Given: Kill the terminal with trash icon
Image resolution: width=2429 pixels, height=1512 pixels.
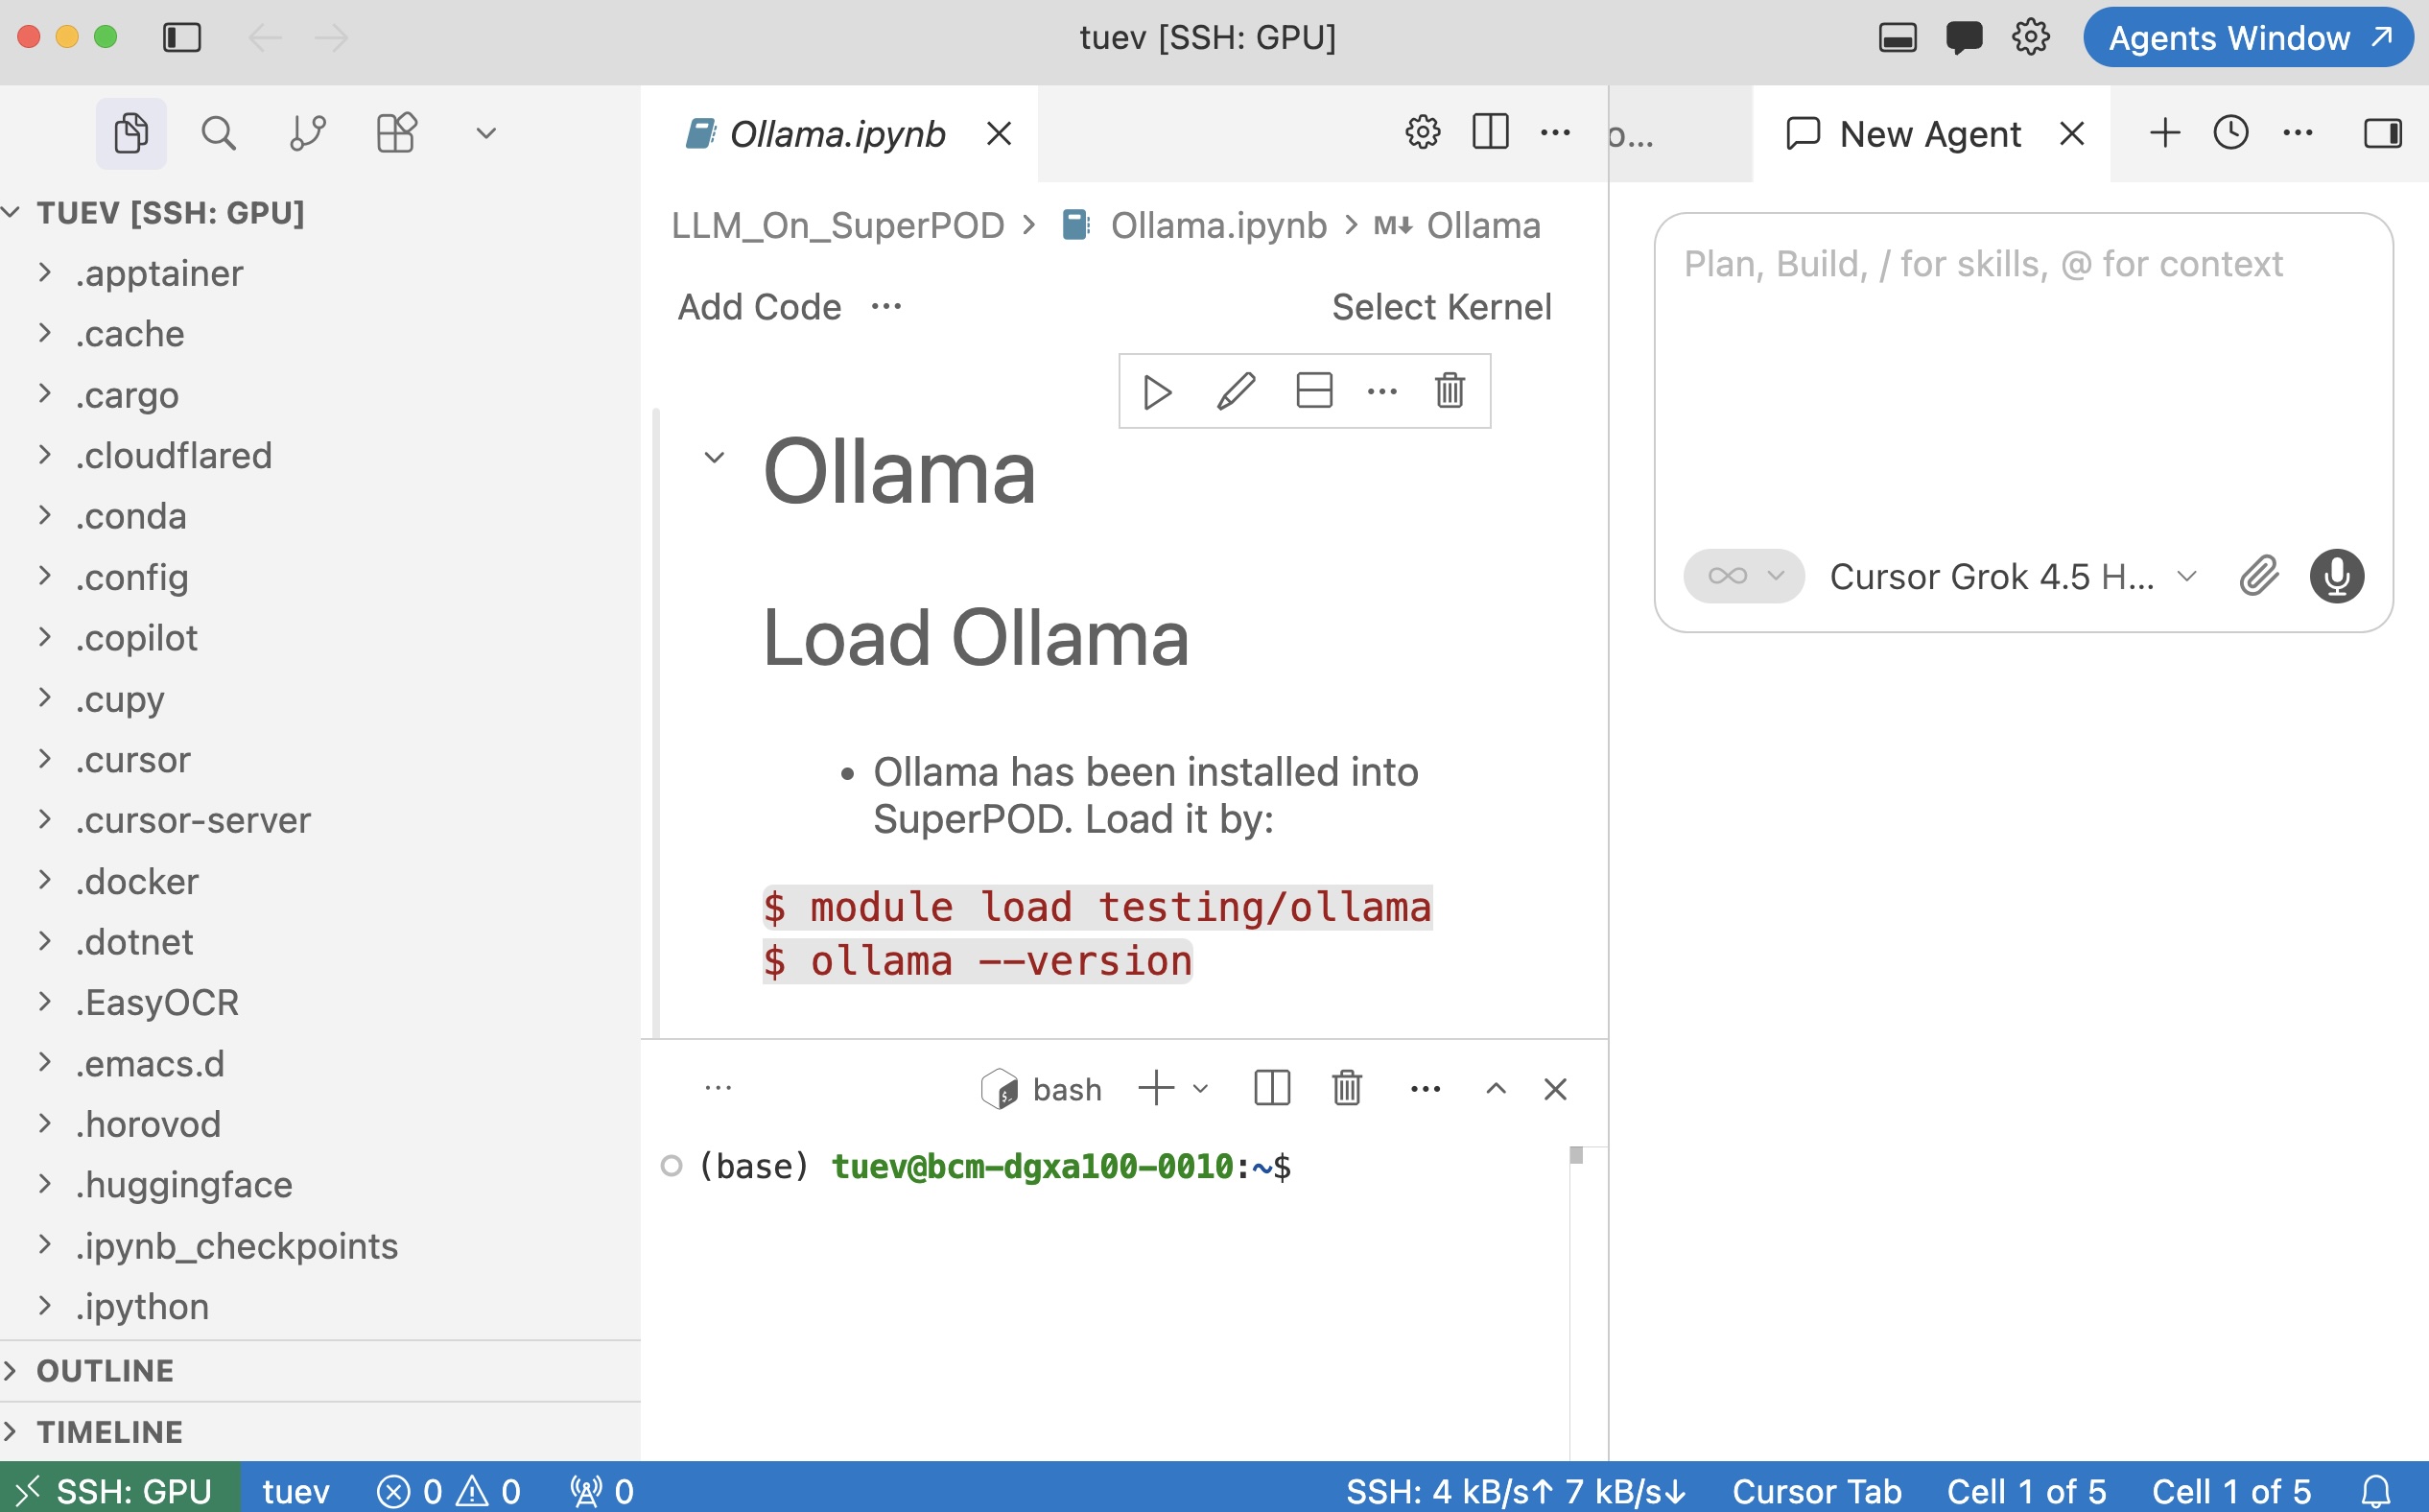Looking at the screenshot, I should pos(1347,1088).
